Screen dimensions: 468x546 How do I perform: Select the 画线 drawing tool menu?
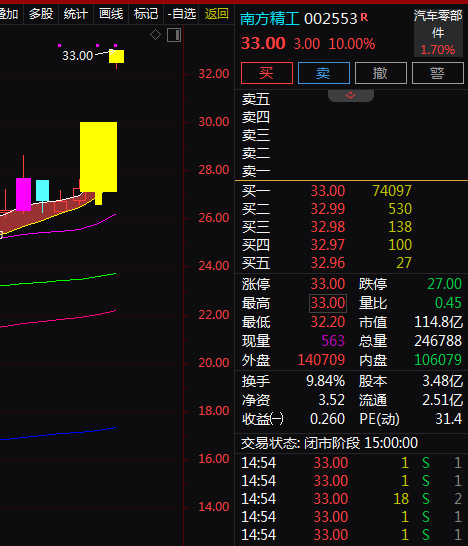coord(111,14)
